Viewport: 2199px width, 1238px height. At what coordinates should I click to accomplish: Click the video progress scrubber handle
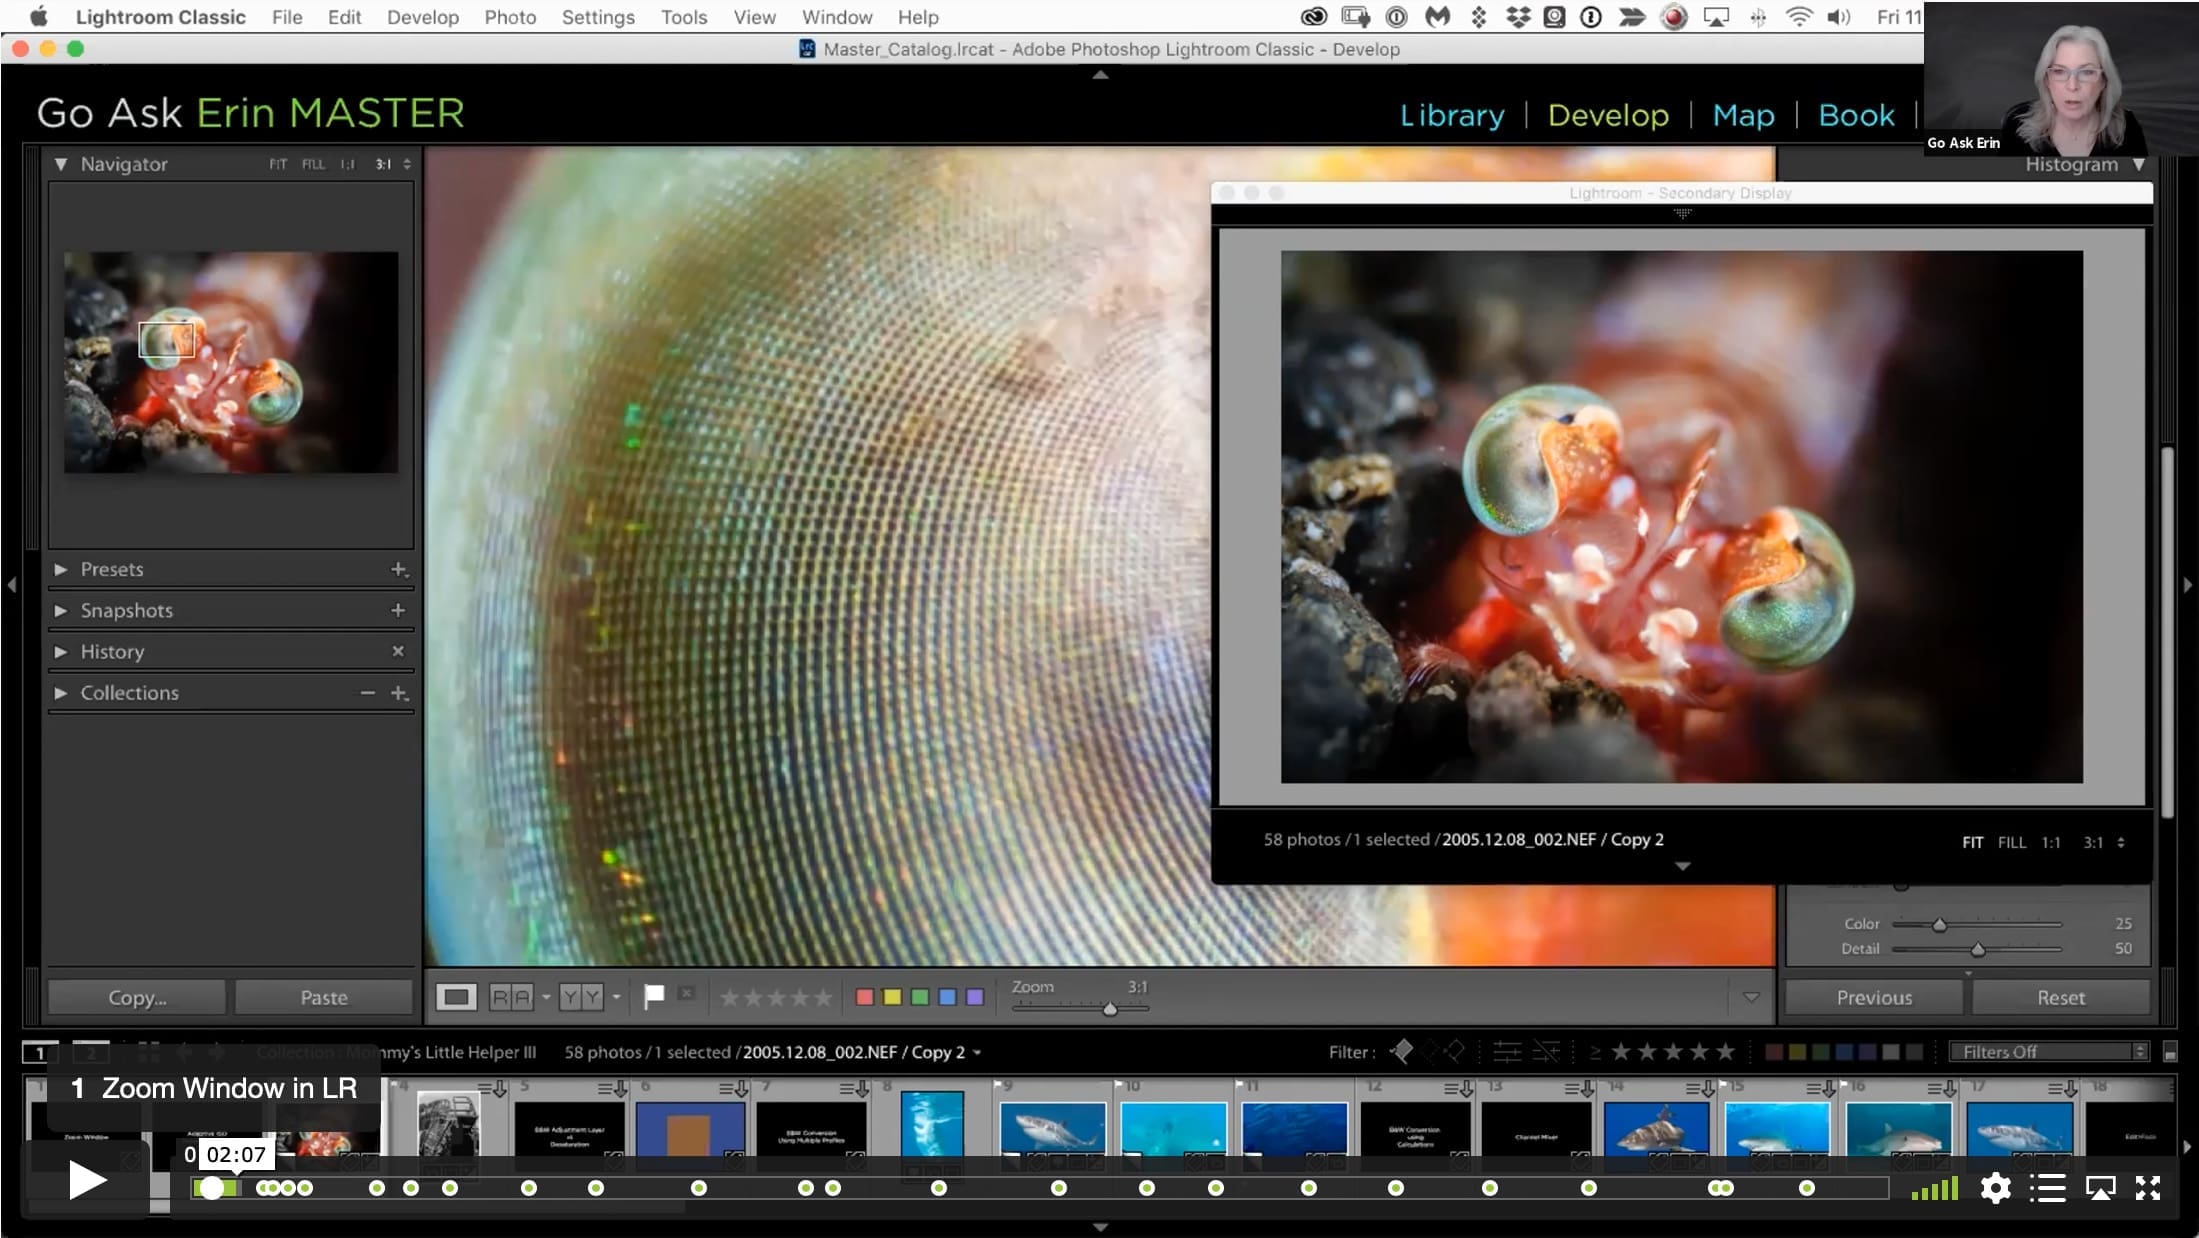coord(211,1188)
